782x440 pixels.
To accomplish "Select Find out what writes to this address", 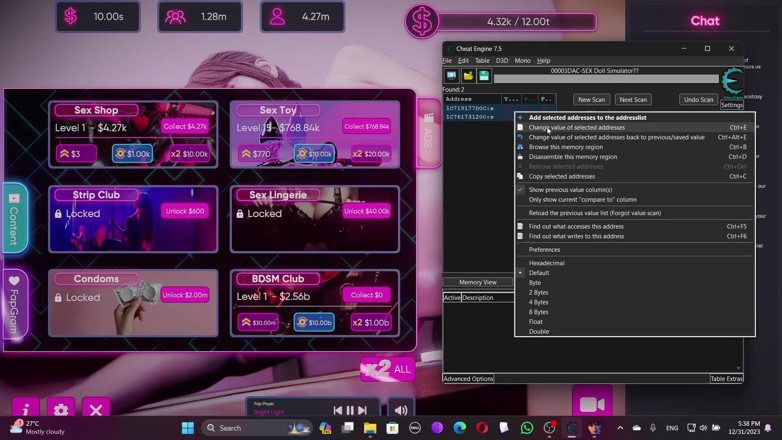I will point(634,236).
